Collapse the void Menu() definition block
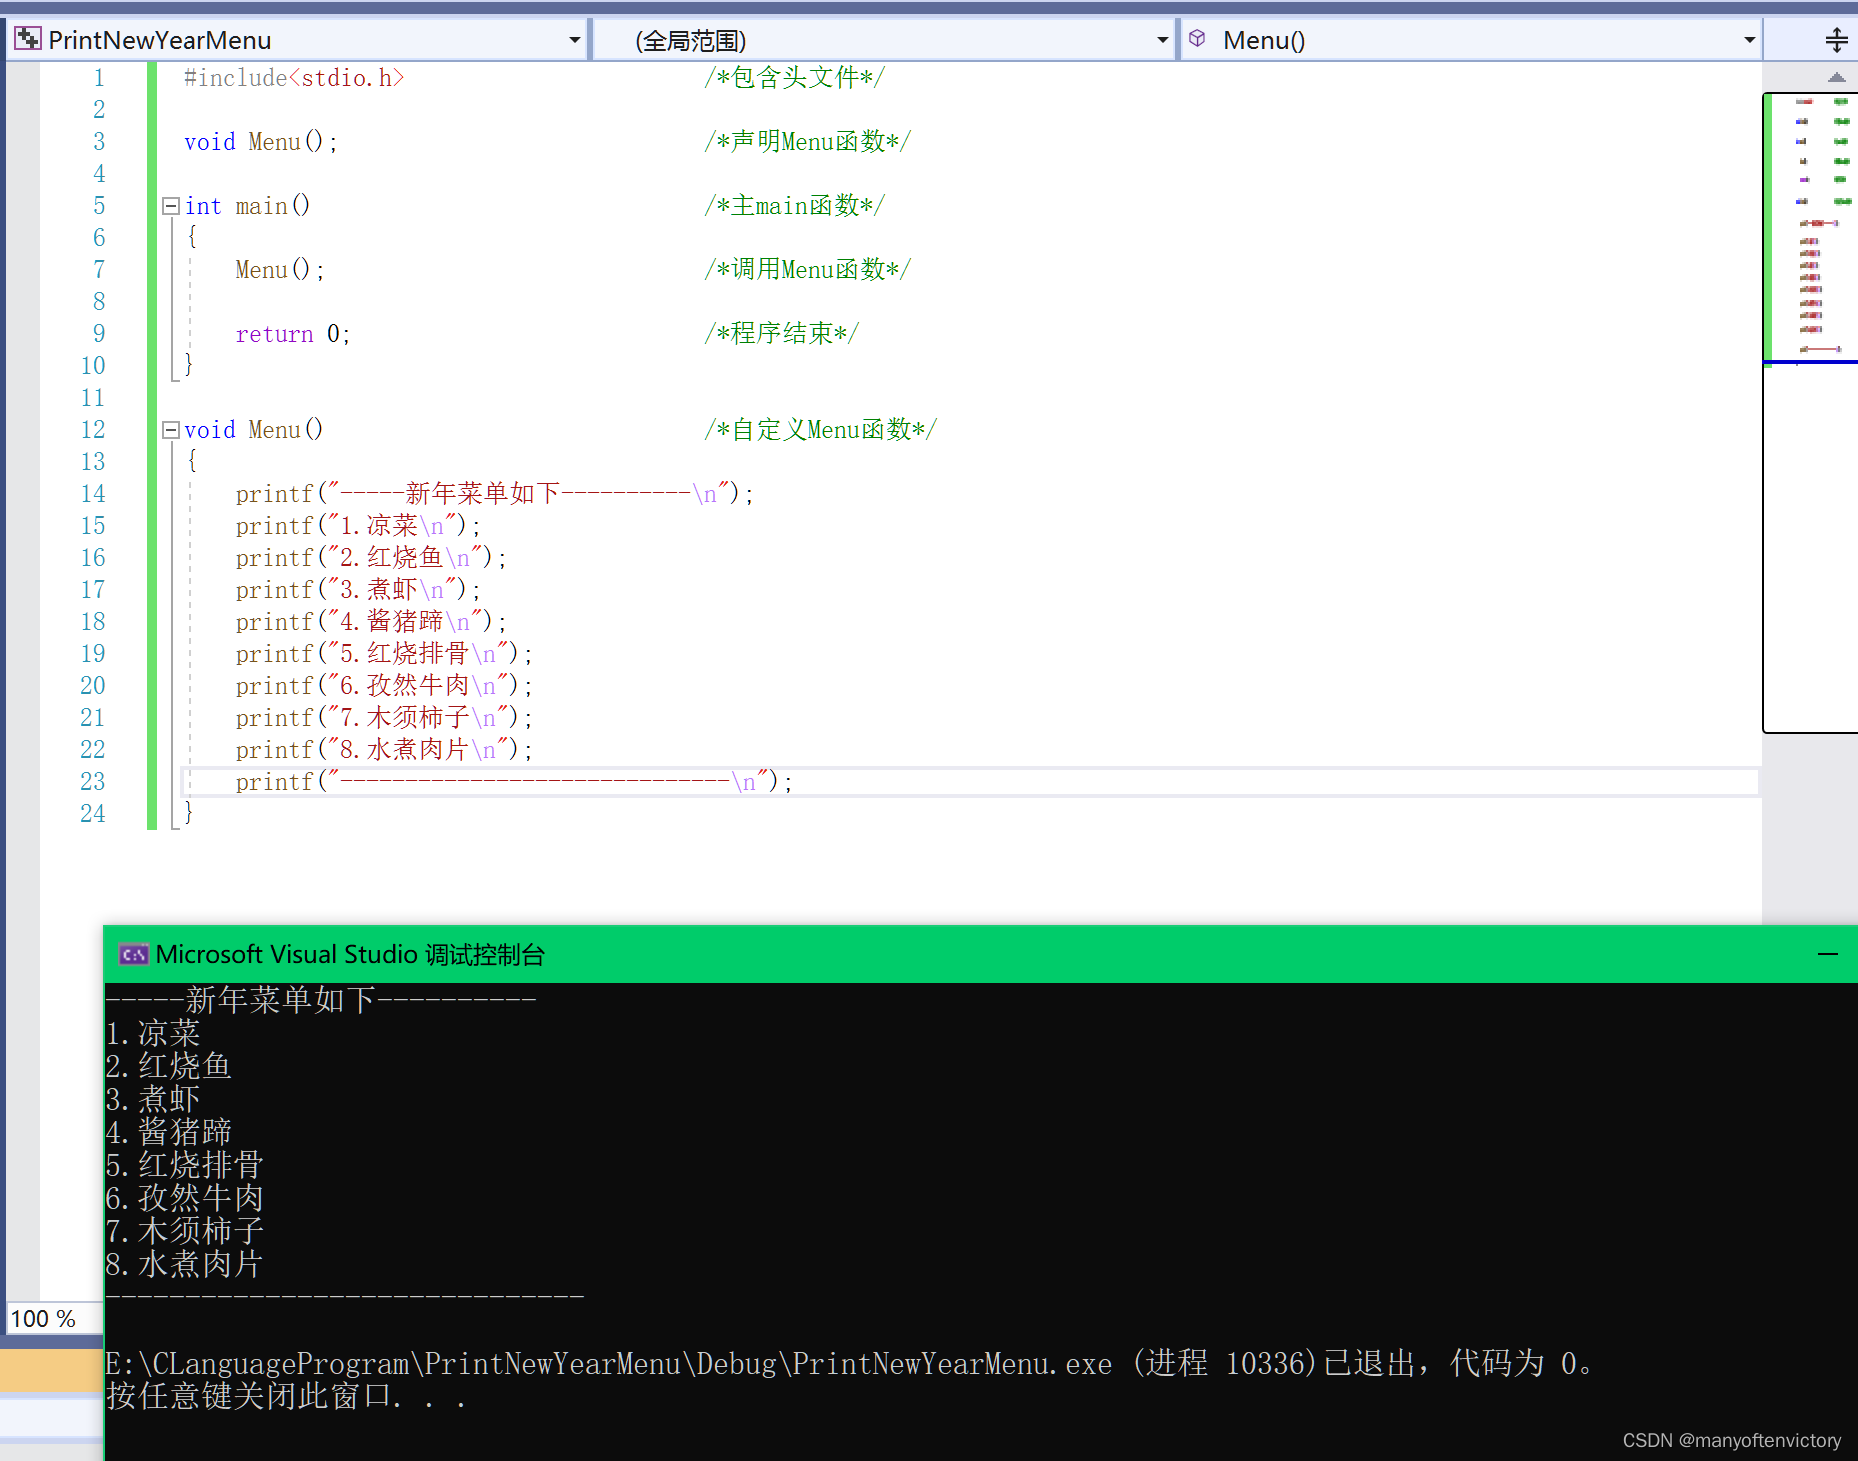Image resolution: width=1858 pixels, height=1461 pixels. coord(171,430)
